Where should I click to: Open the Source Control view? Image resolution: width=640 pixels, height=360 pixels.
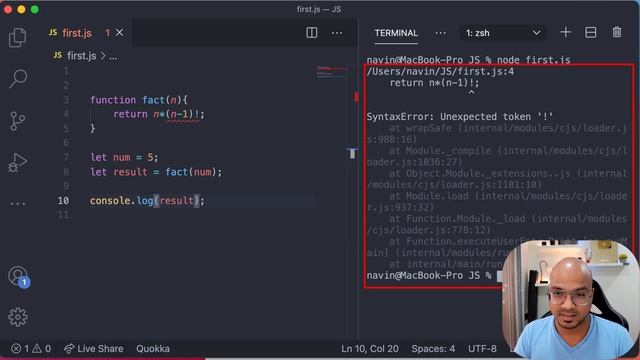(x=18, y=121)
